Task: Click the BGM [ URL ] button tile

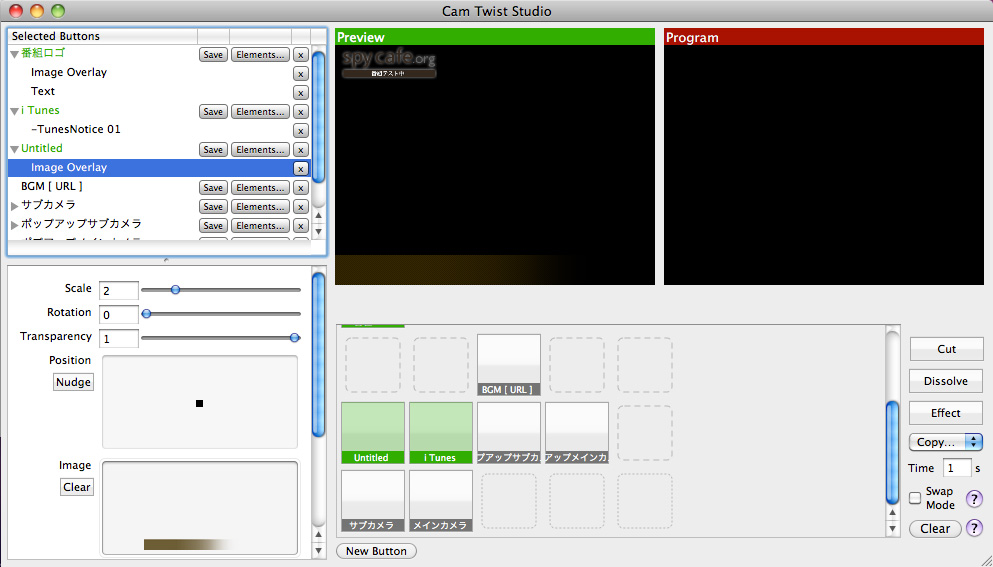Action: coord(508,365)
